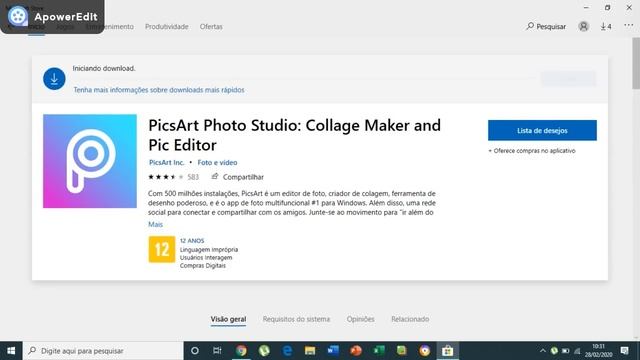Image resolution: width=640 pixels, height=360 pixels.
Task: Show hidden system tray icons
Action: tap(542, 351)
